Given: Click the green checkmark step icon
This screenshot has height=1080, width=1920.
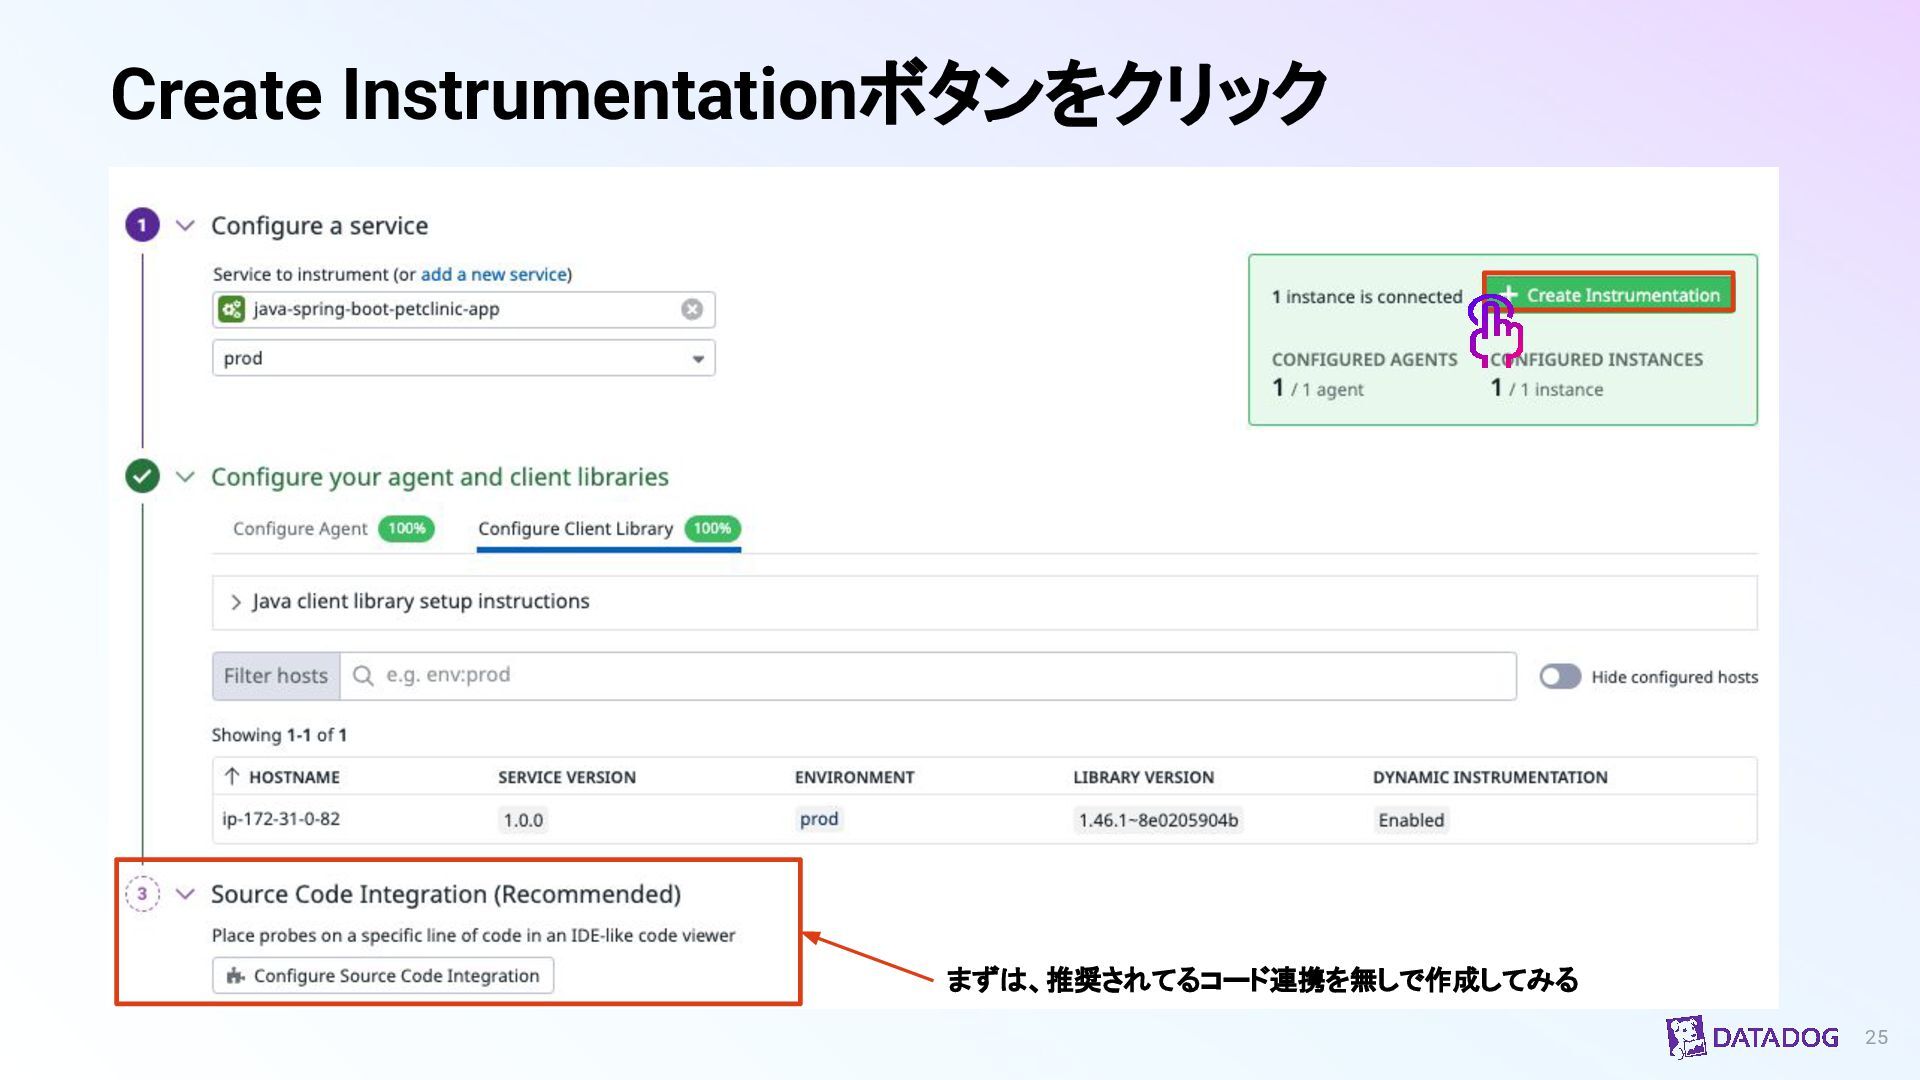Looking at the screenshot, I should (x=142, y=476).
